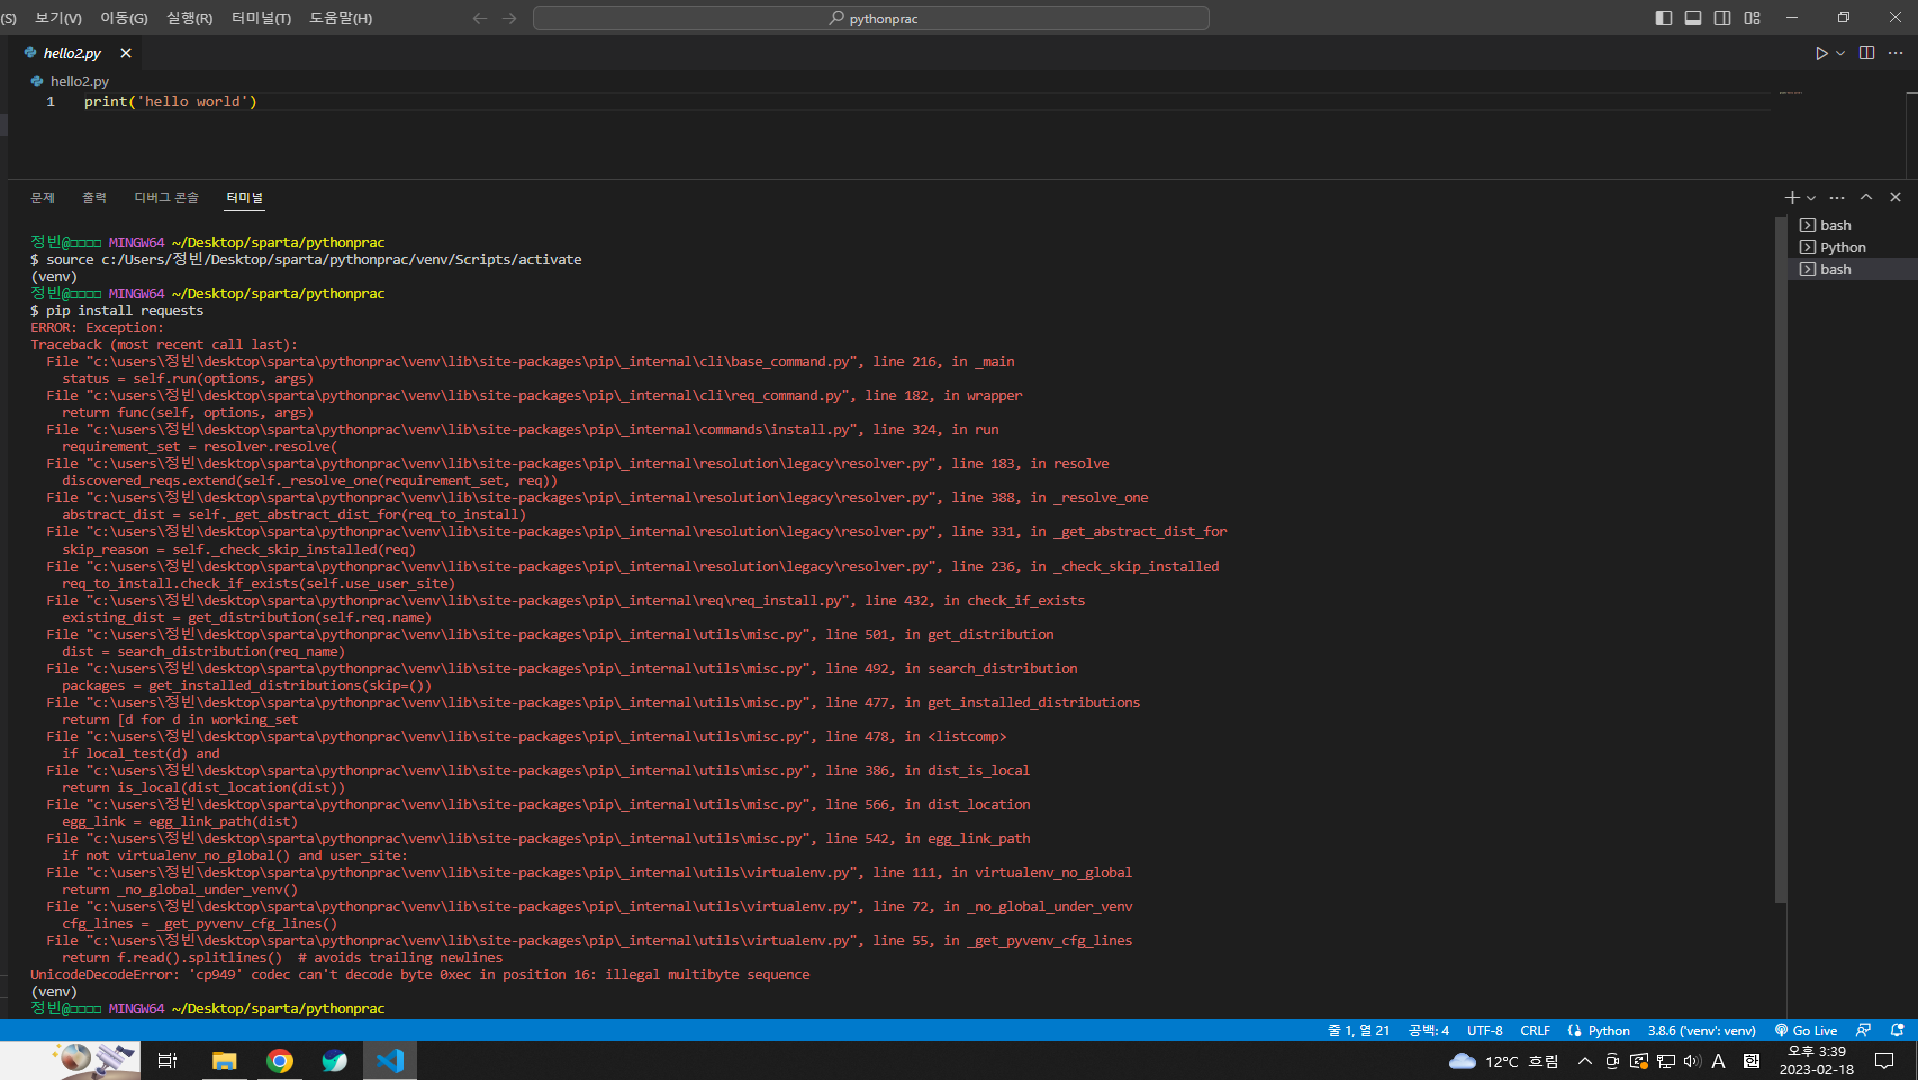This screenshot has width=1918, height=1080.
Task: Select the first bash terminal in list
Action: coord(1852,225)
